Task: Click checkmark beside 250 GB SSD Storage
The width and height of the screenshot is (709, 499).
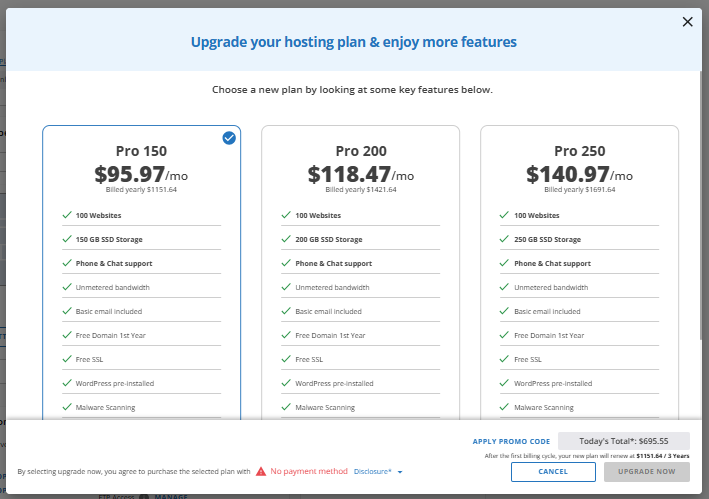Action: pos(504,239)
